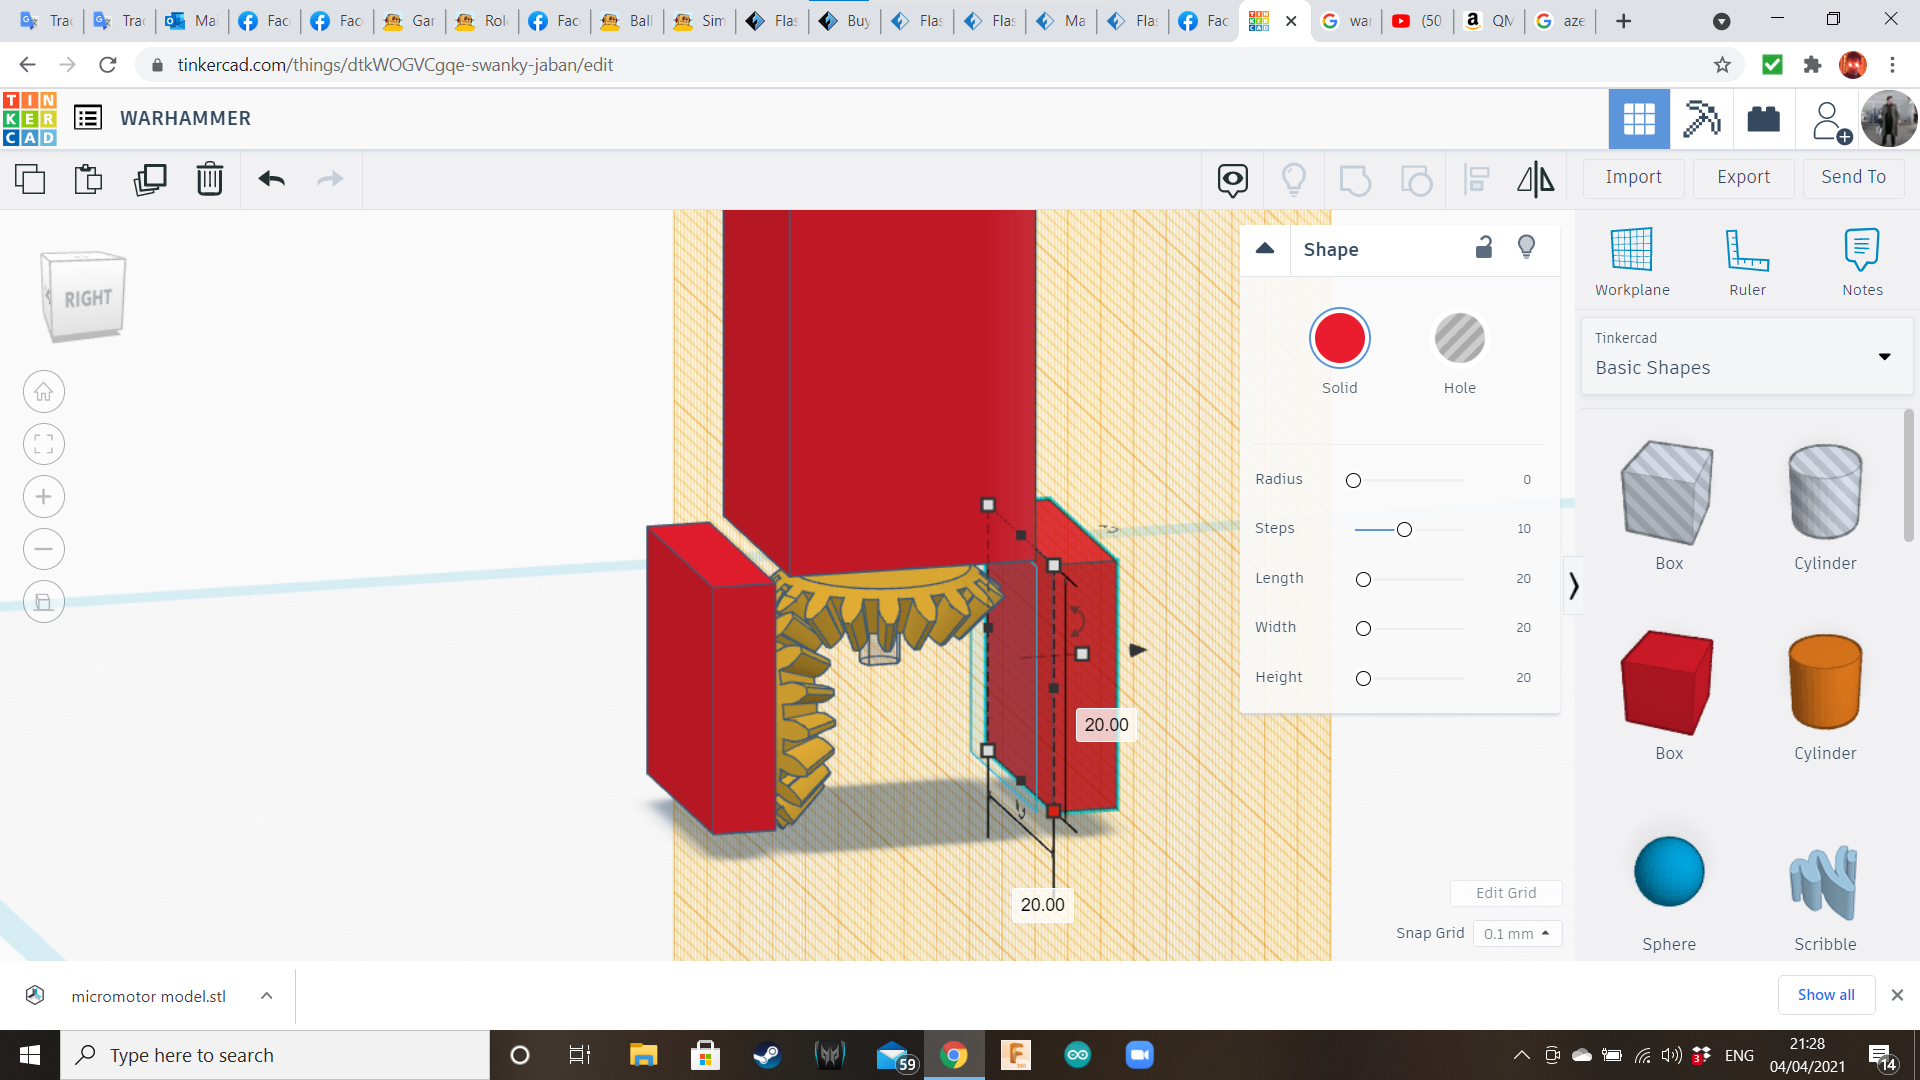The height and width of the screenshot is (1080, 1920).
Task: Click the blue Sphere shape thumbnail
Action: pyautogui.click(x=1668, y=871)
